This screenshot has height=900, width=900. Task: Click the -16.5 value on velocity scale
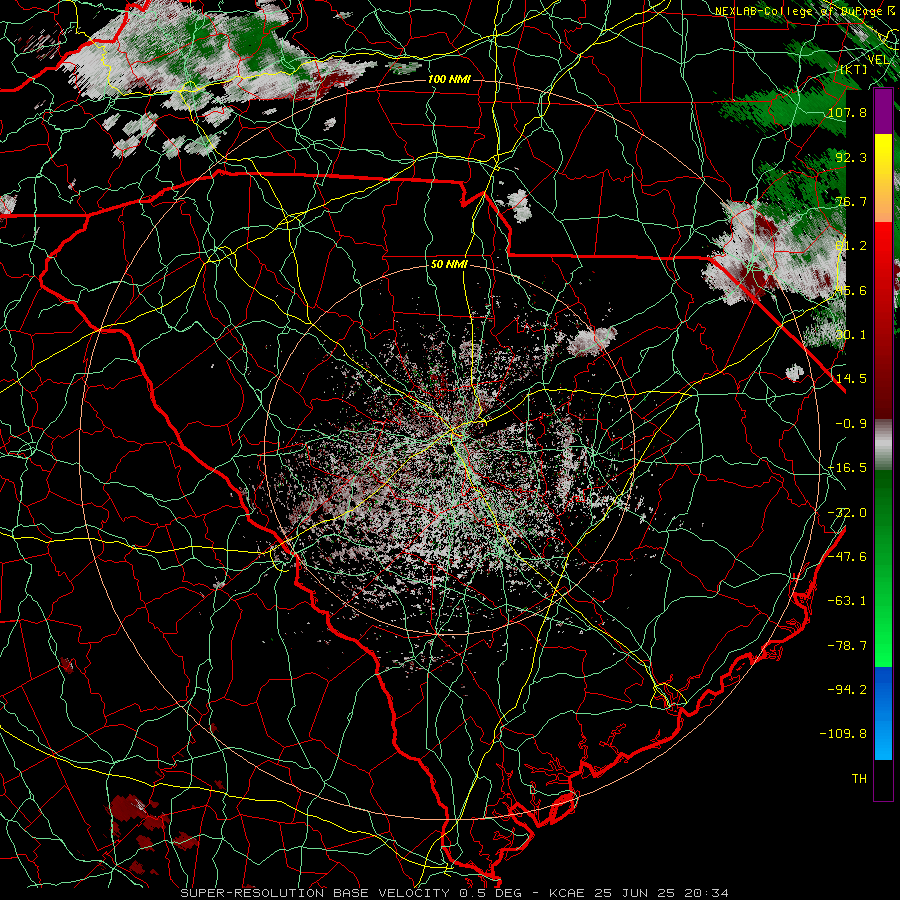[x=847, y=467]
